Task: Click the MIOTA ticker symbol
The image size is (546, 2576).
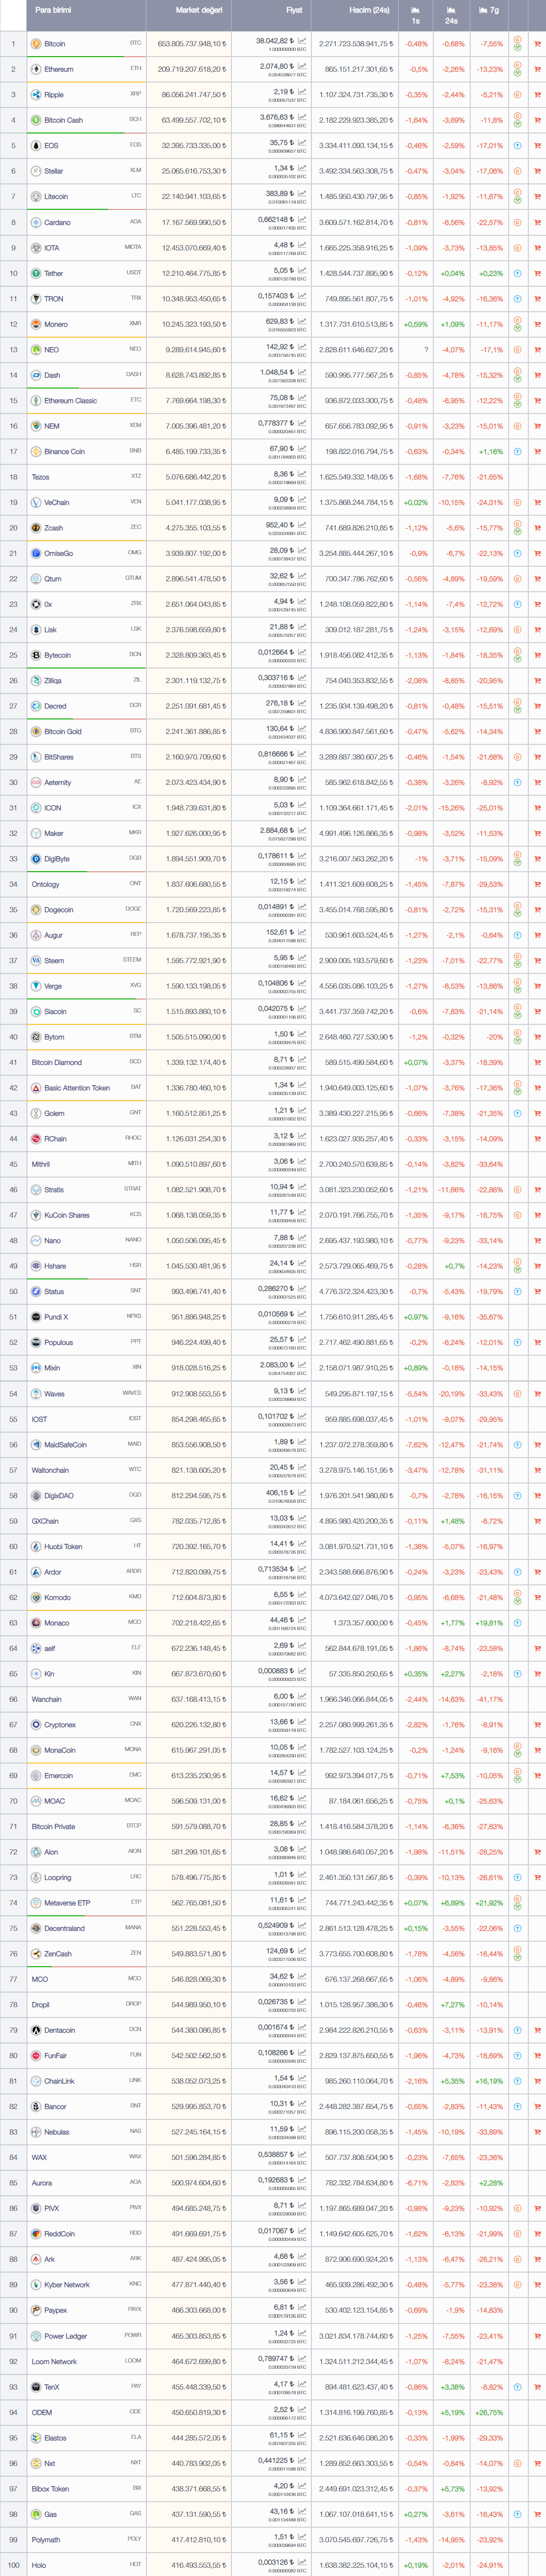Action: point(132,247)
